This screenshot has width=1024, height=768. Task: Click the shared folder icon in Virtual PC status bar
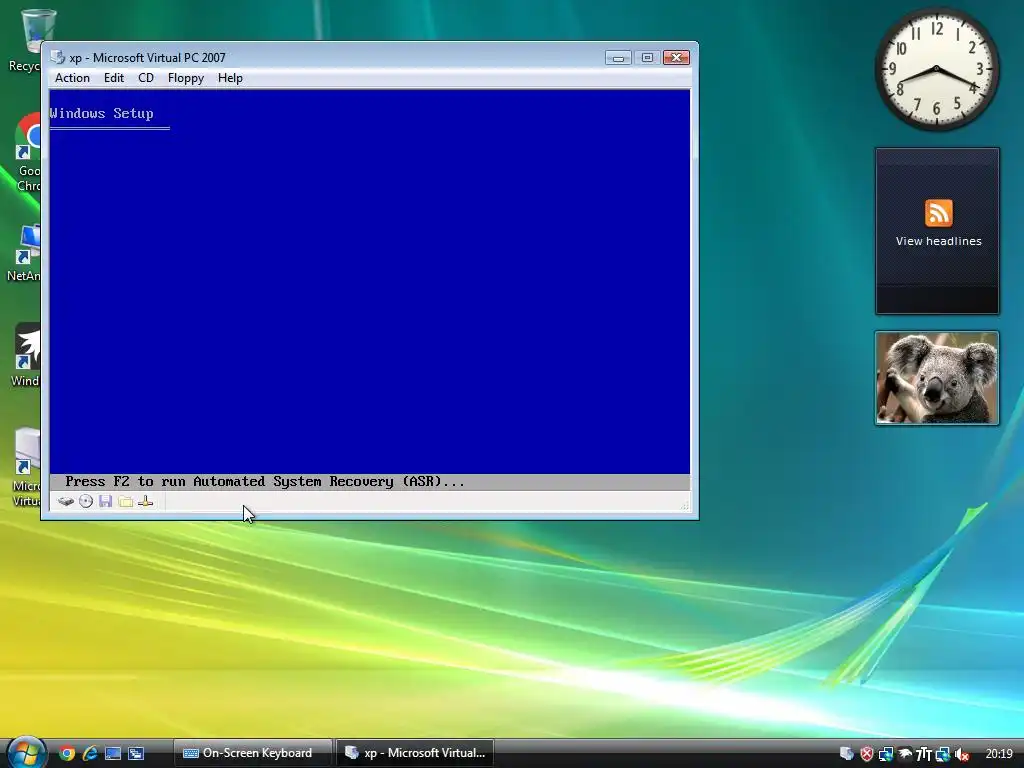pos(125,502)
